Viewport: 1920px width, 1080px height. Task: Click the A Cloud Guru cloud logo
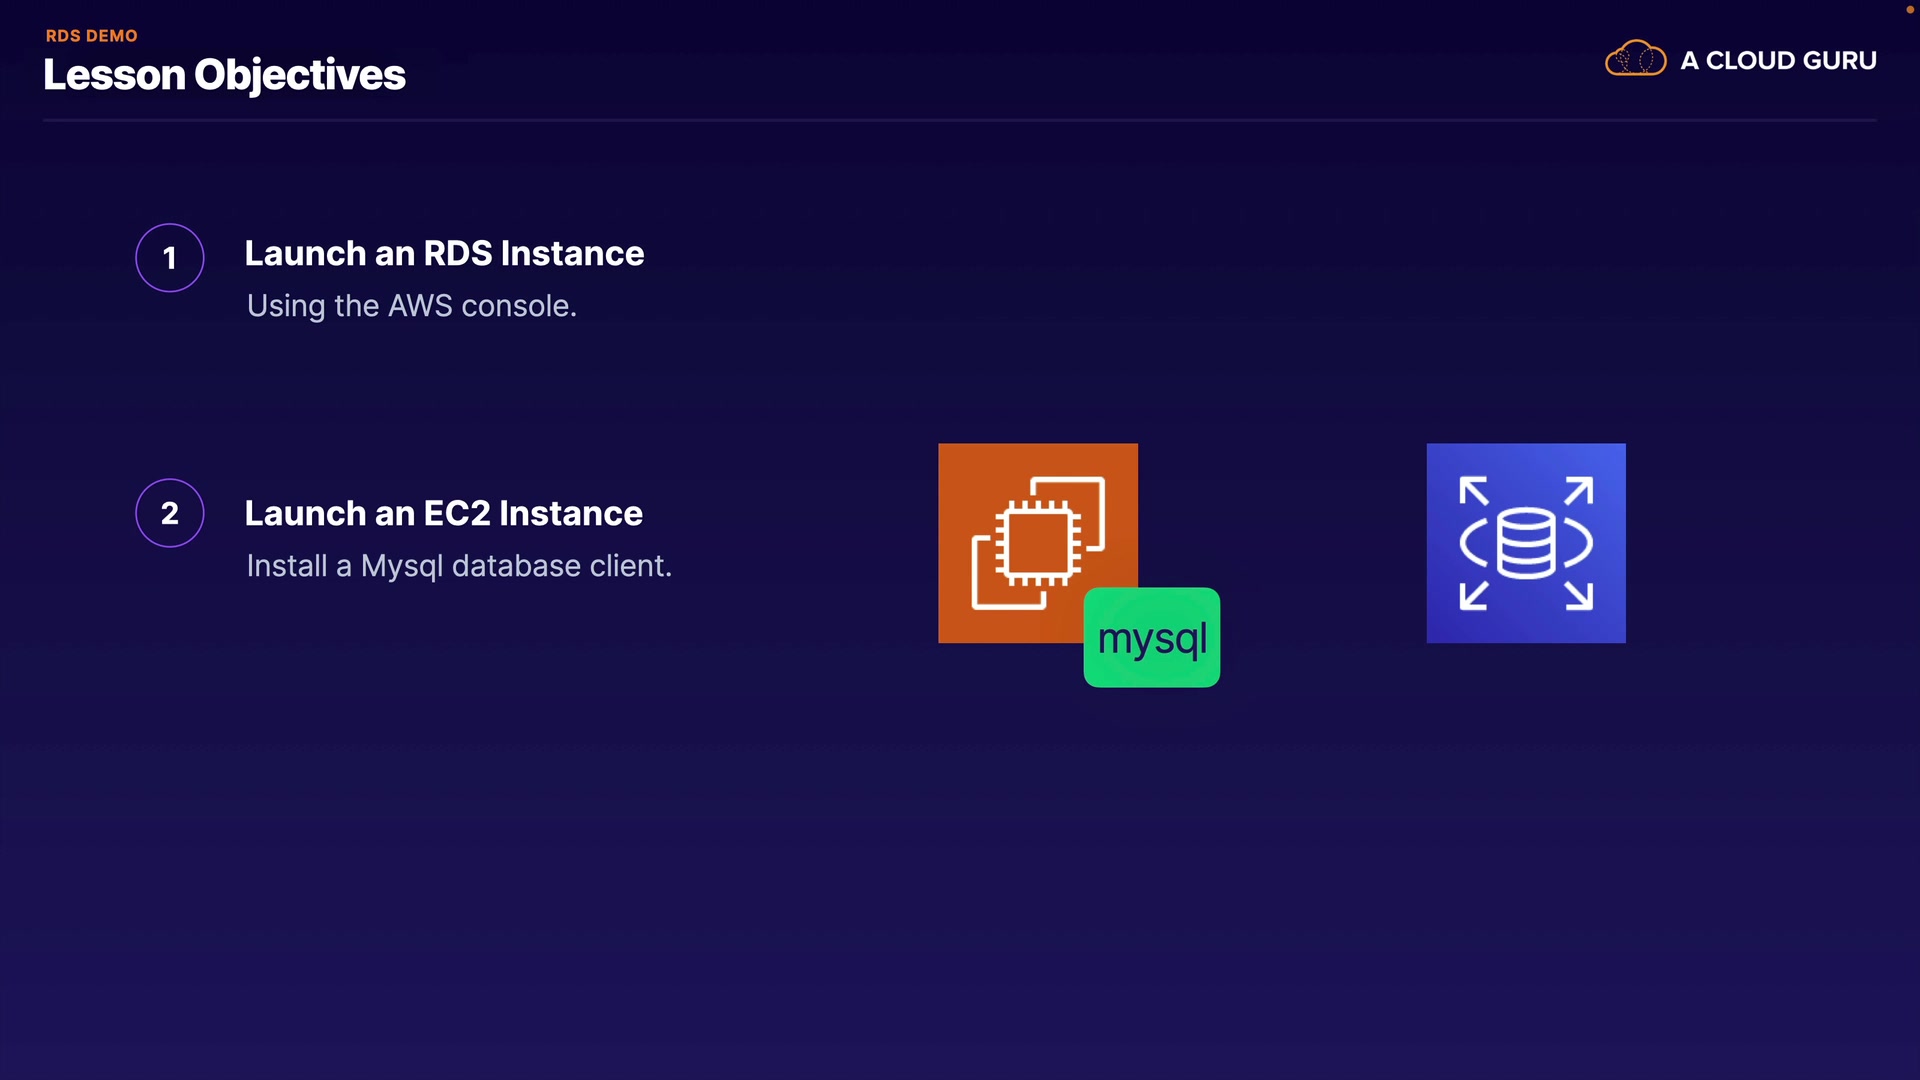[x=1635, y=60]
